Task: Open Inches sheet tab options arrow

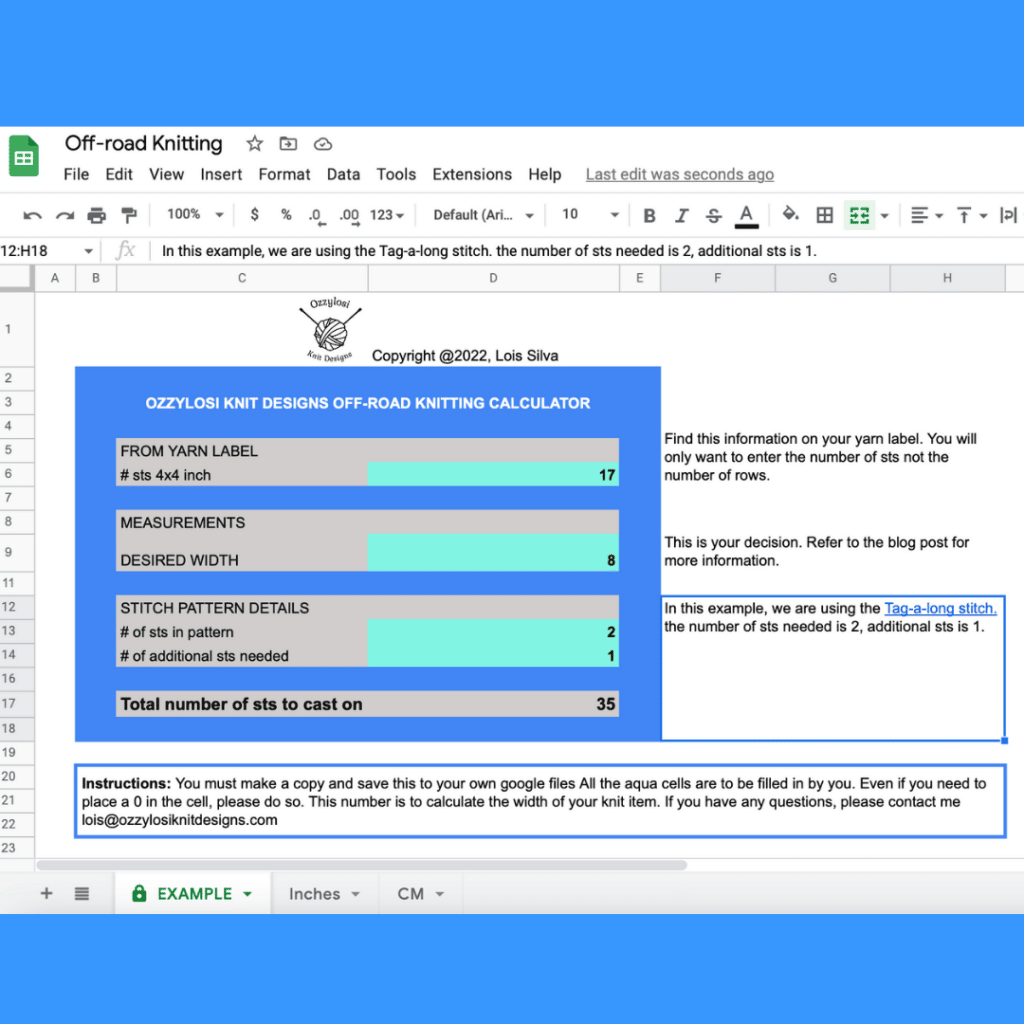Action: point(356,894)
